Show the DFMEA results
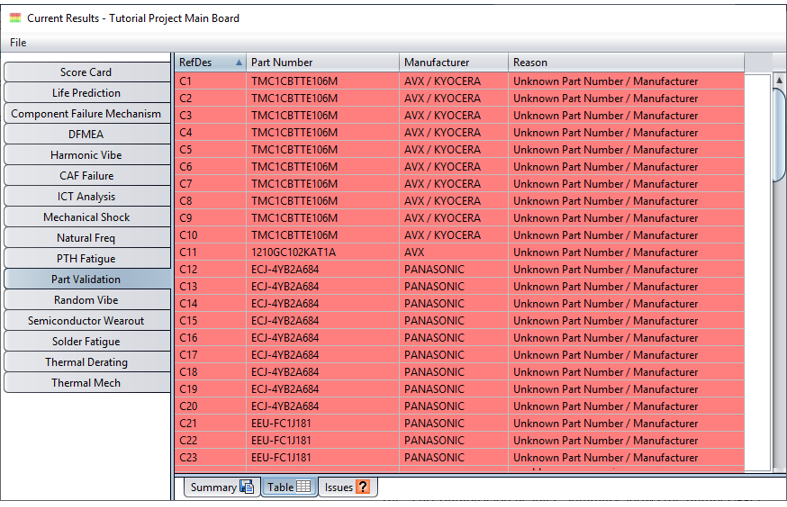 coord(86,134)
